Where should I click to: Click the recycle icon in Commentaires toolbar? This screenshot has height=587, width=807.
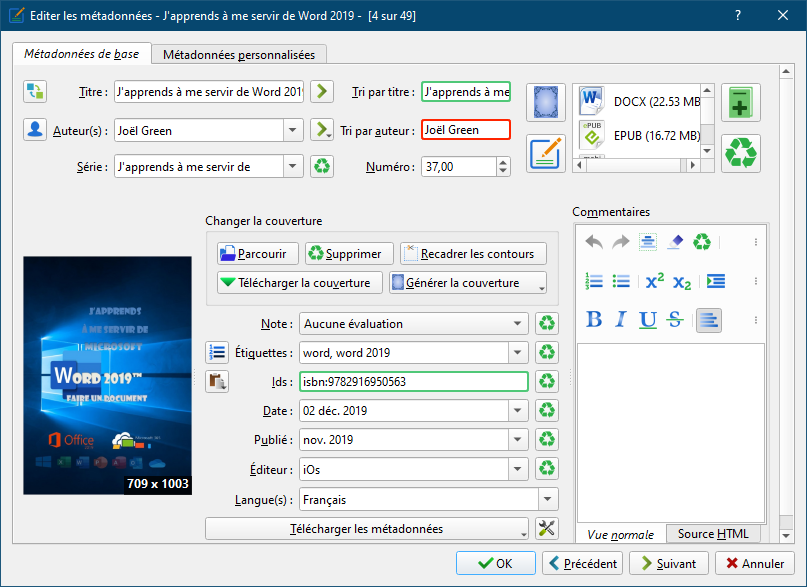coord(701,242)
